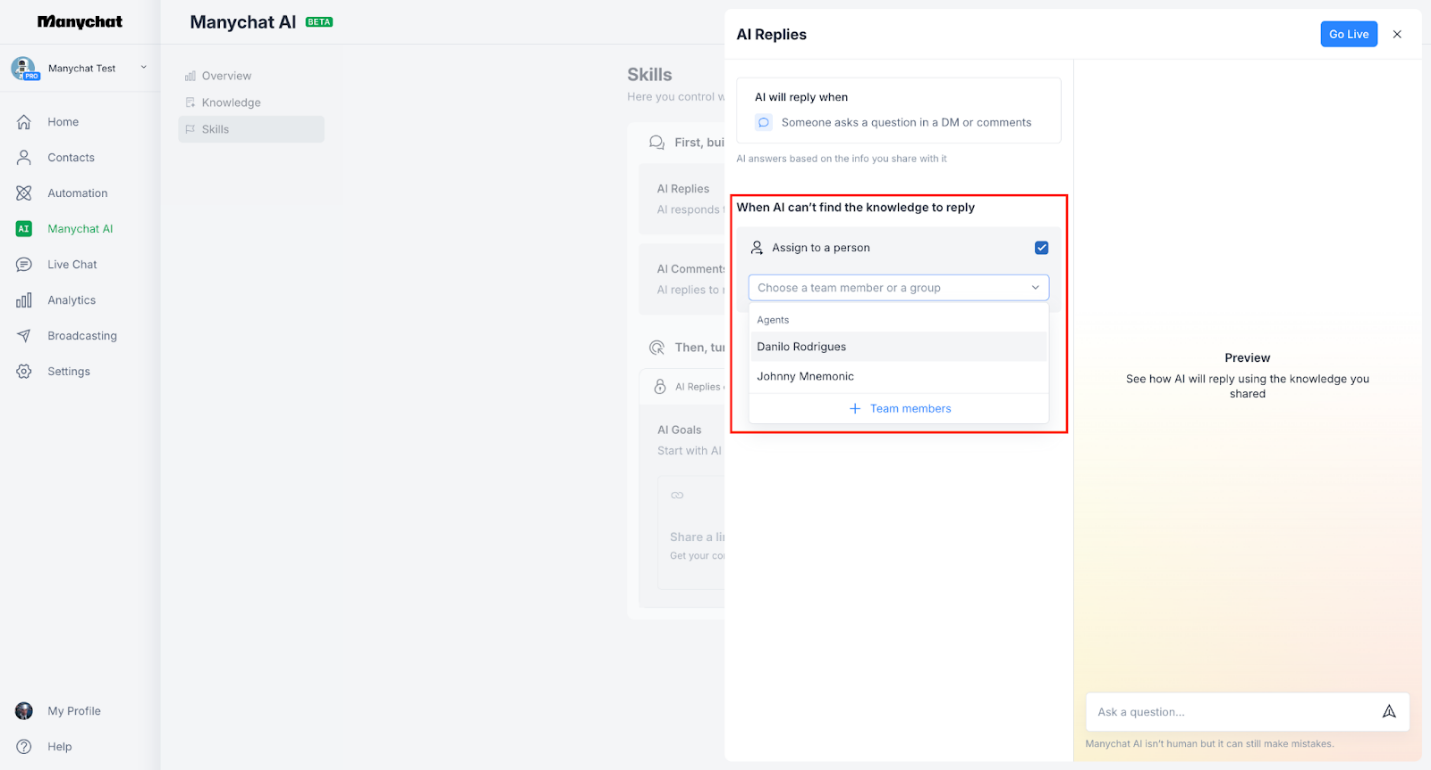Switch to the Overview tab

225,75
